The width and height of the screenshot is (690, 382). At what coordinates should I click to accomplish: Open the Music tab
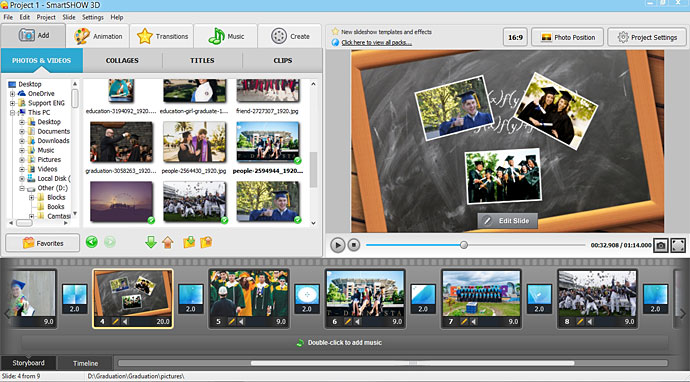[x=226, y=36]
